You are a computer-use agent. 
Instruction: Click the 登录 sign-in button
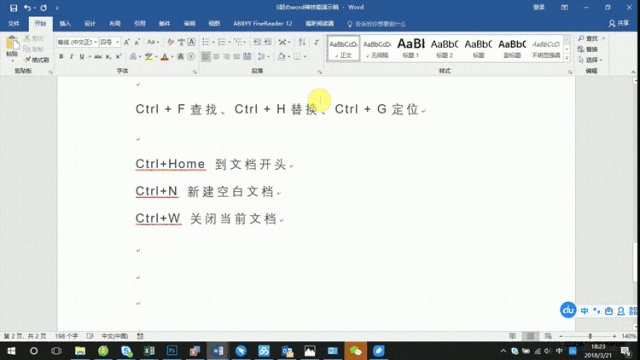(539, 7)
